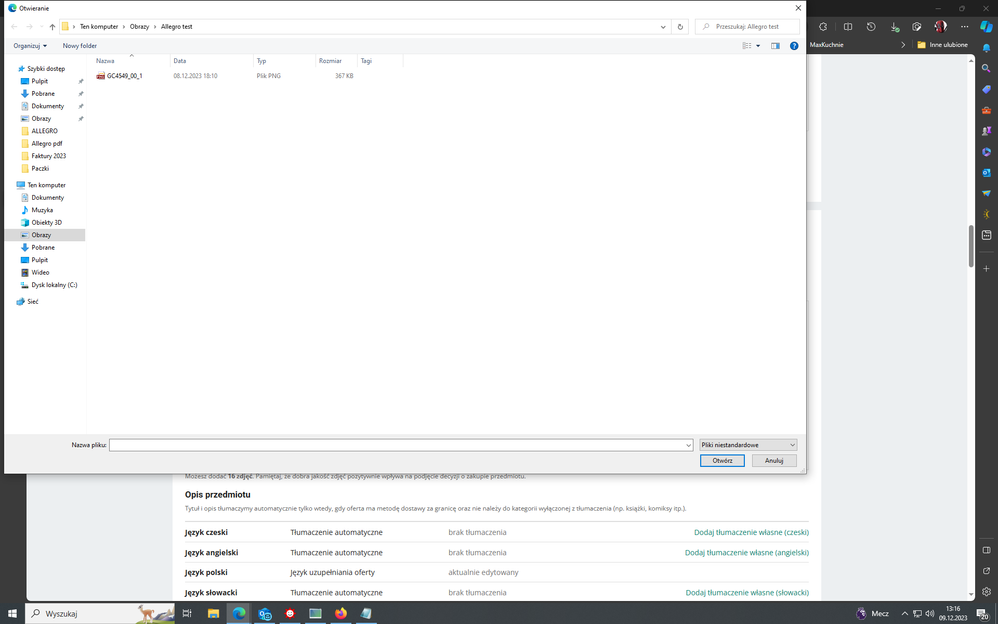The height and width of the screenshot is (624, 998).
Task: Sort files by the Typ column header
Action: coord(285,61)
